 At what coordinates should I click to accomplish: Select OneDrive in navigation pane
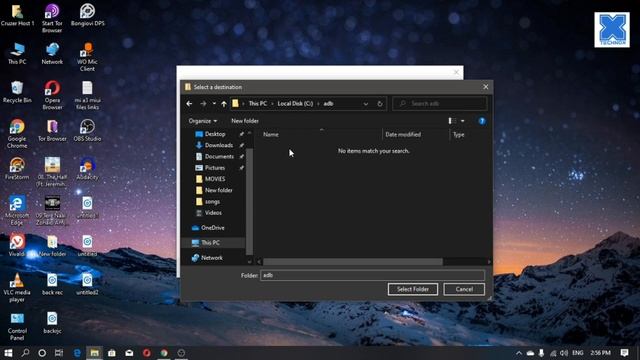click(x=213, y=228)
